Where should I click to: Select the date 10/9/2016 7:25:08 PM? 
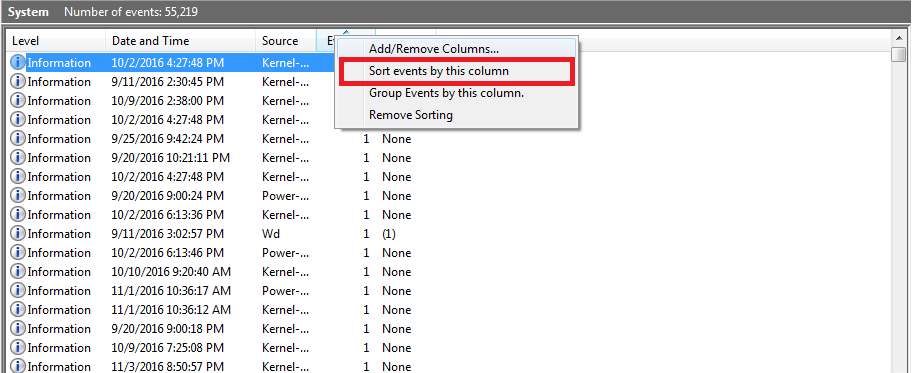pyautogui.click(x=168, y=348)
